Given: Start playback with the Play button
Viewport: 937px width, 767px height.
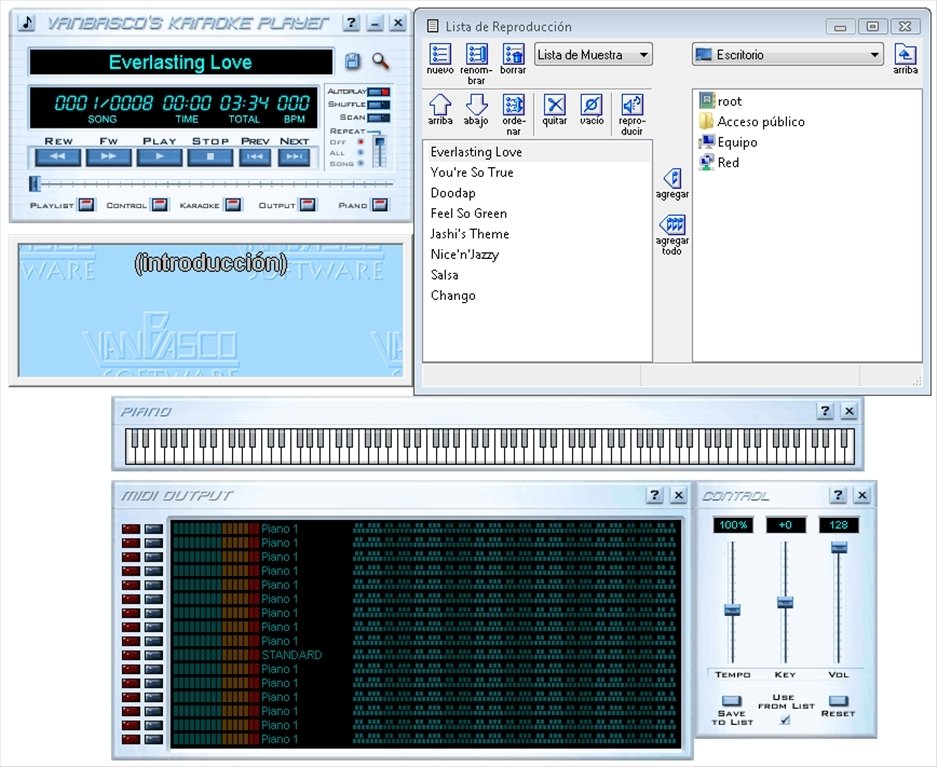Looking at the screenshot, I should (x=160, y=157).
